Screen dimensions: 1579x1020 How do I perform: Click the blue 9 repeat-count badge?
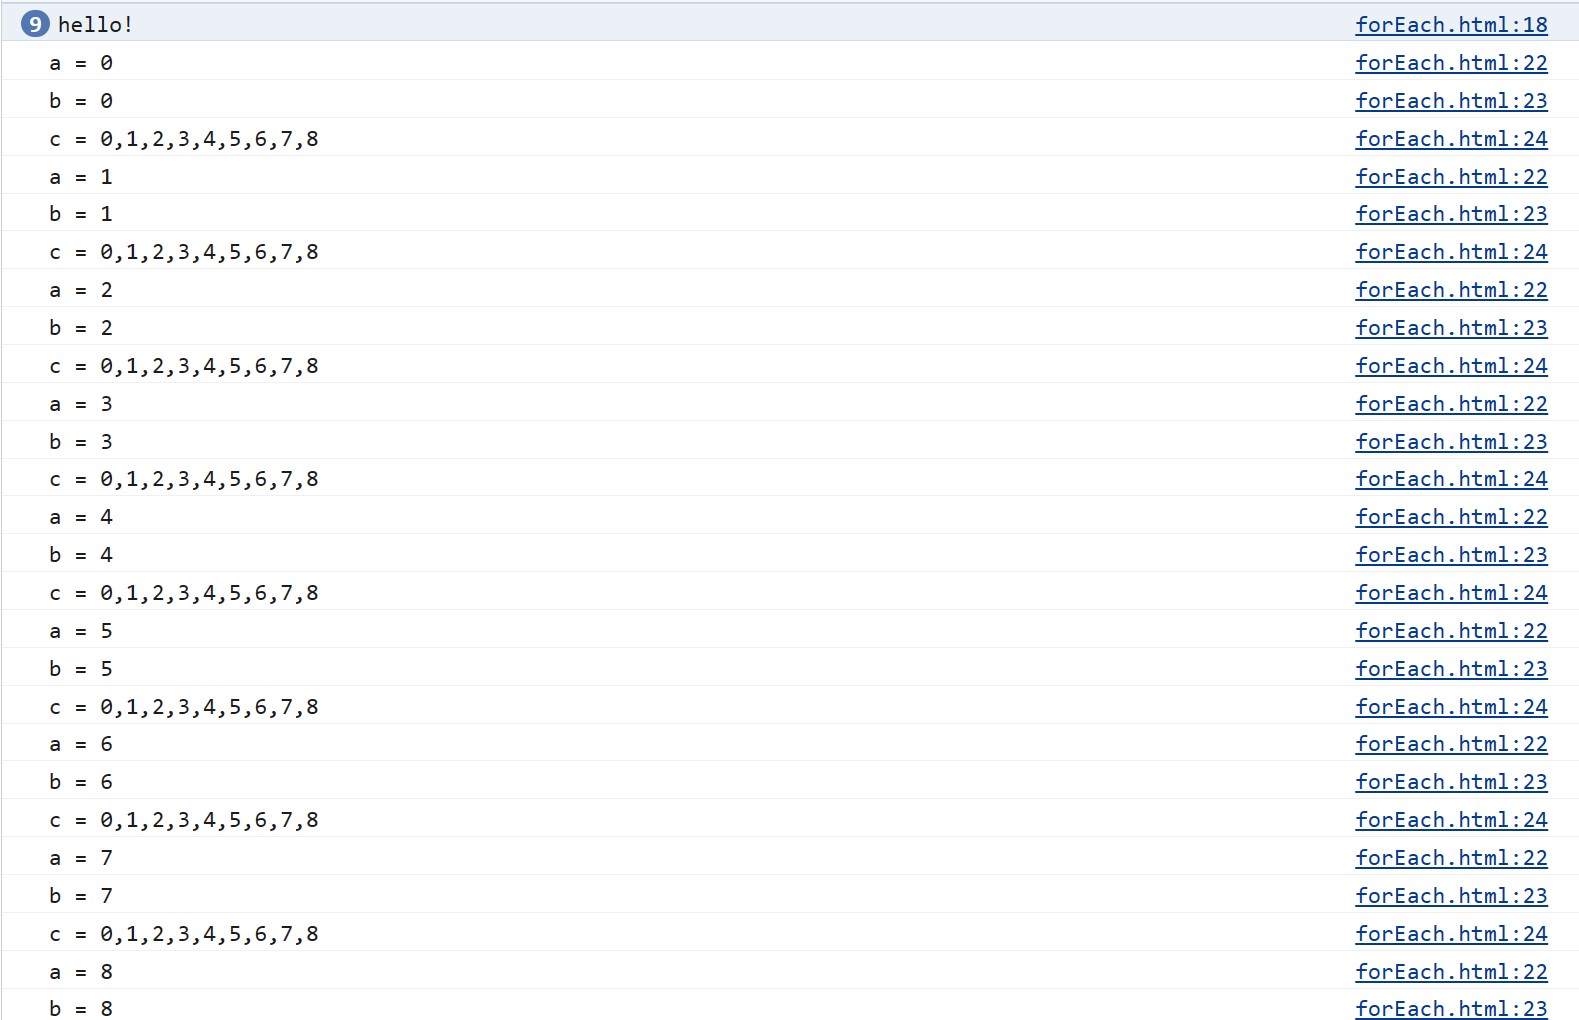(x=35, y=24)
